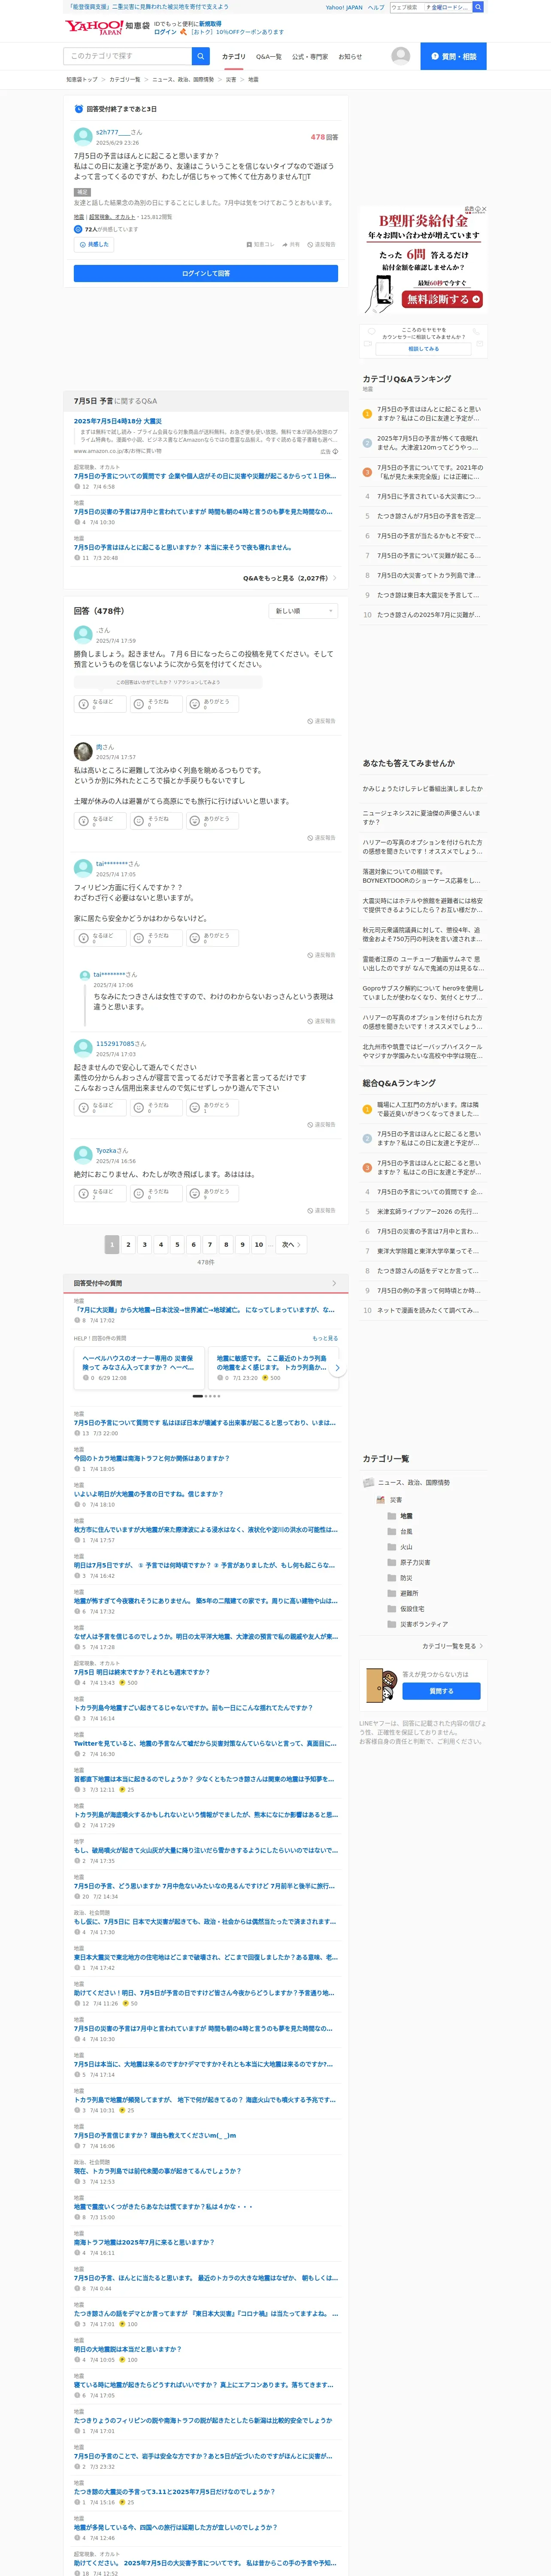Click なるほど reaction on 肉さん's answer
Screen dimensions: 551x2576
coord(100,820)
